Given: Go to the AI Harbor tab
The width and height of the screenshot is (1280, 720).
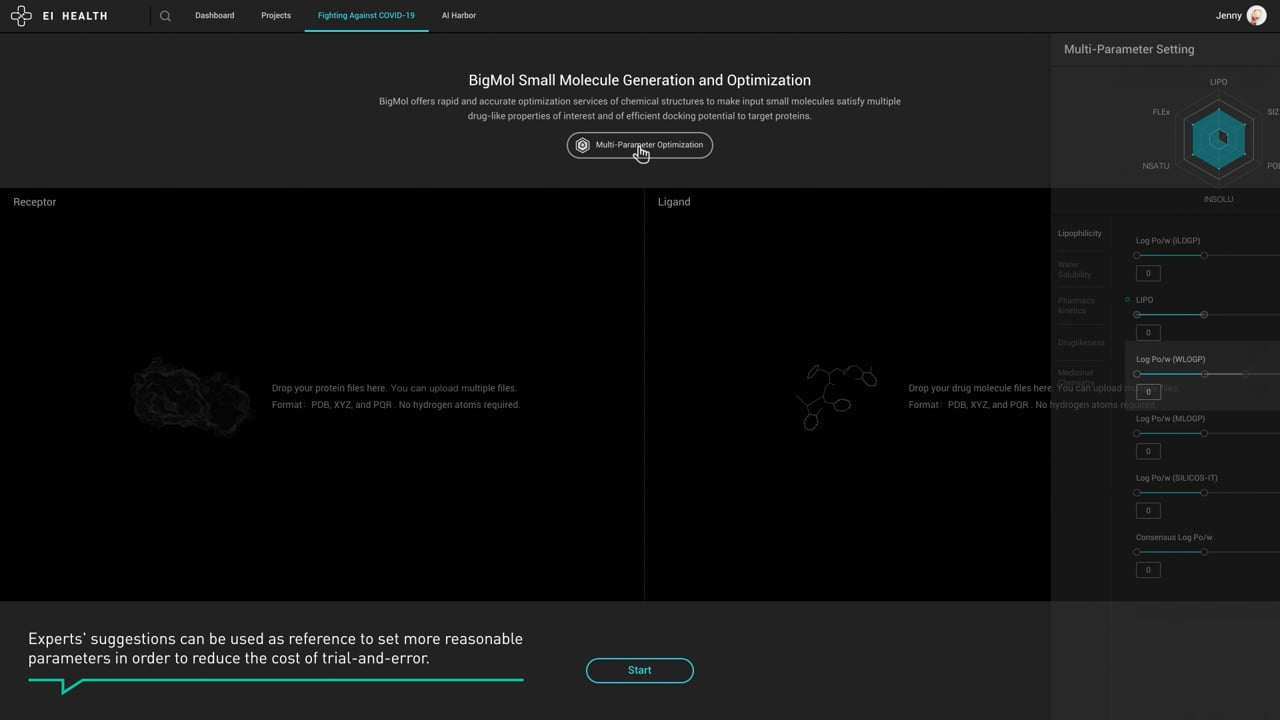Looking at the screenshot, I should pos(459,16).
